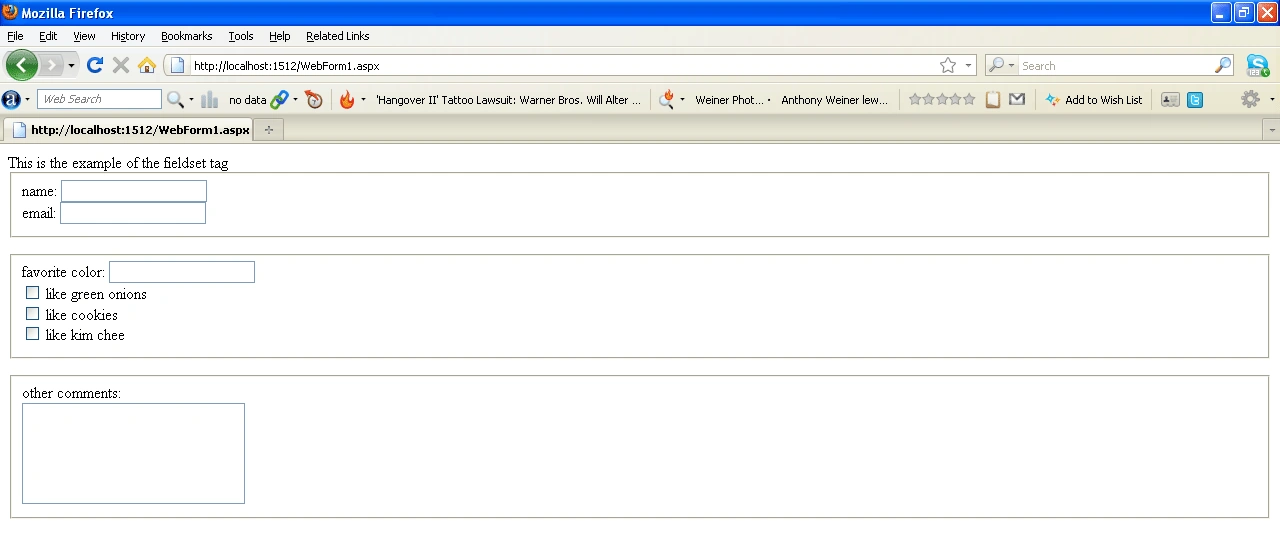Screen dimensions: 1280x551
Task: Open the address bar history dropdown
Action: [x=968, y=66]
